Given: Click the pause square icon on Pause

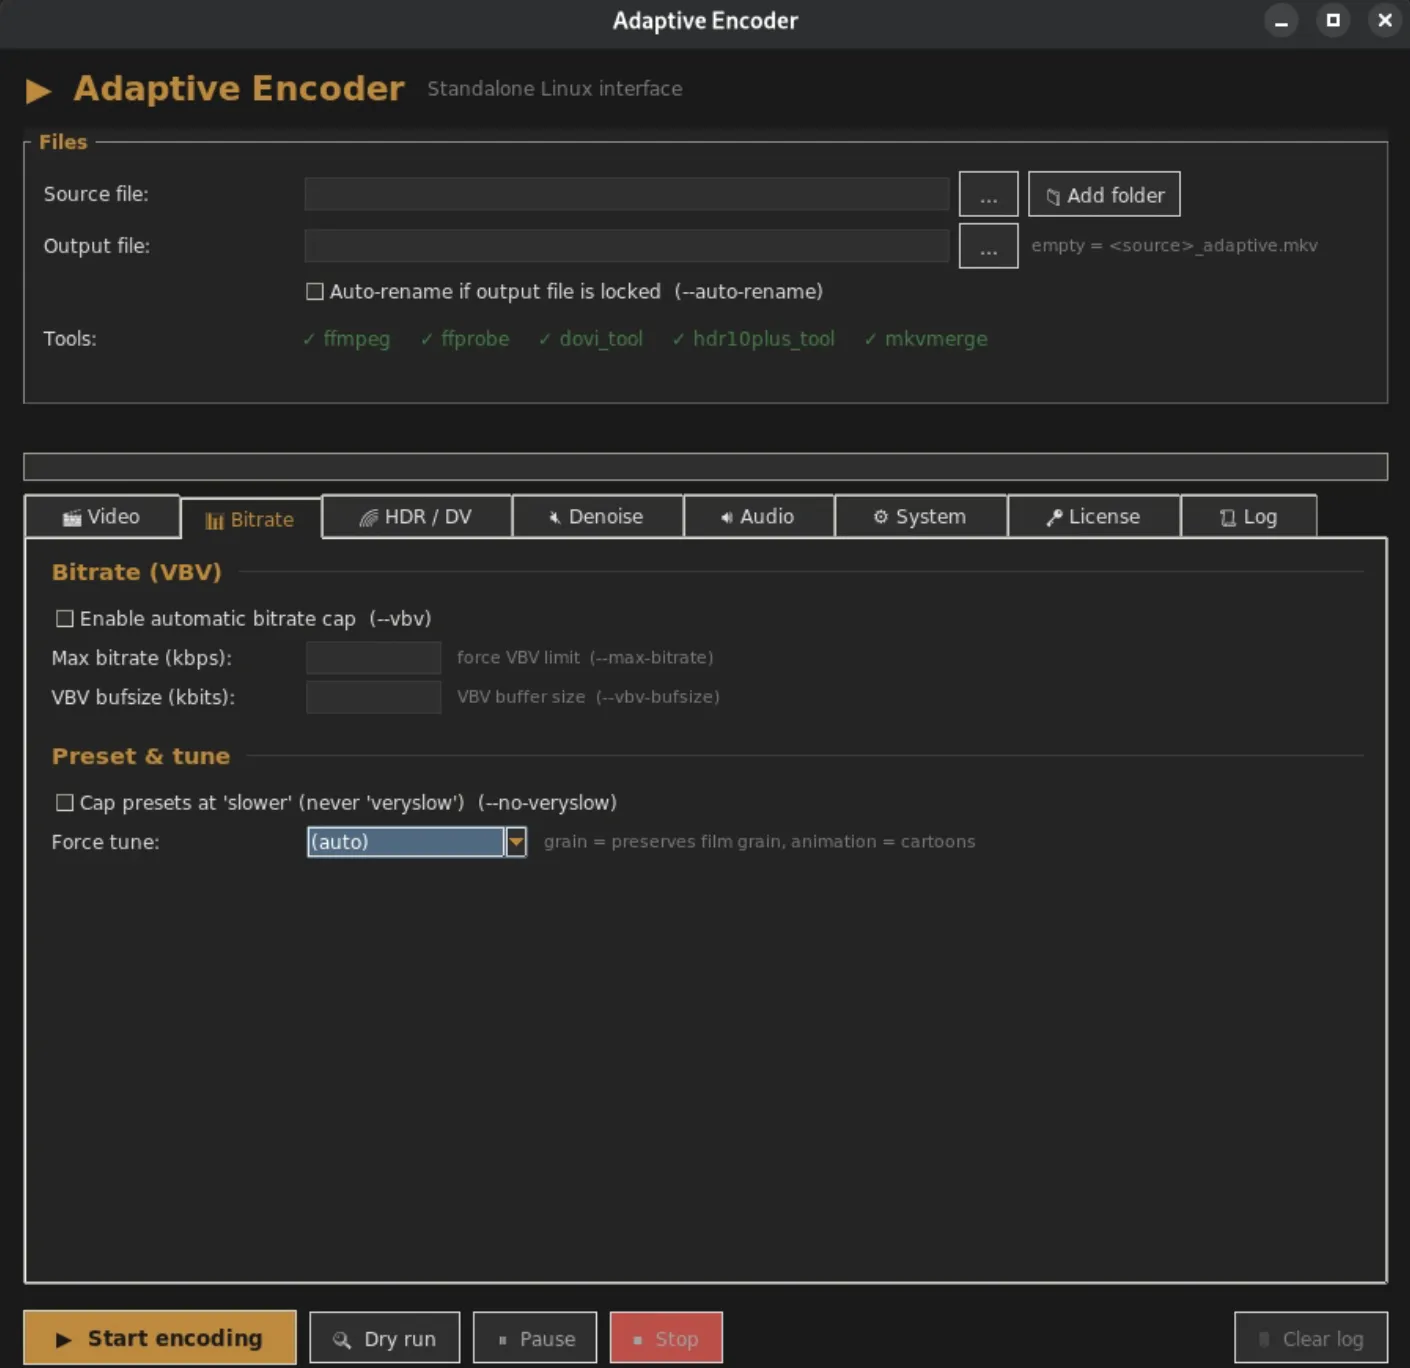Looking at the screenshot, I should [502, 1340].
